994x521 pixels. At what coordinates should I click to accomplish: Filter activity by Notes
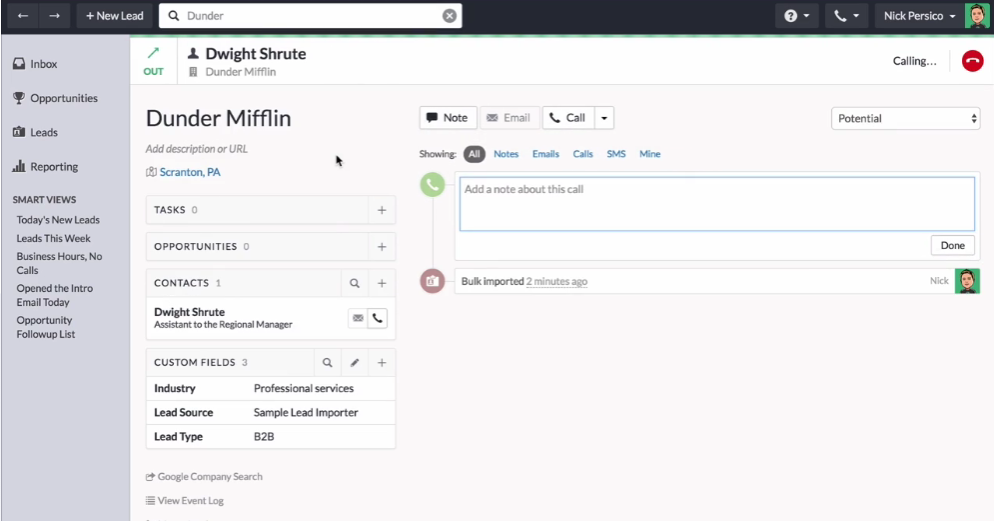506,154
